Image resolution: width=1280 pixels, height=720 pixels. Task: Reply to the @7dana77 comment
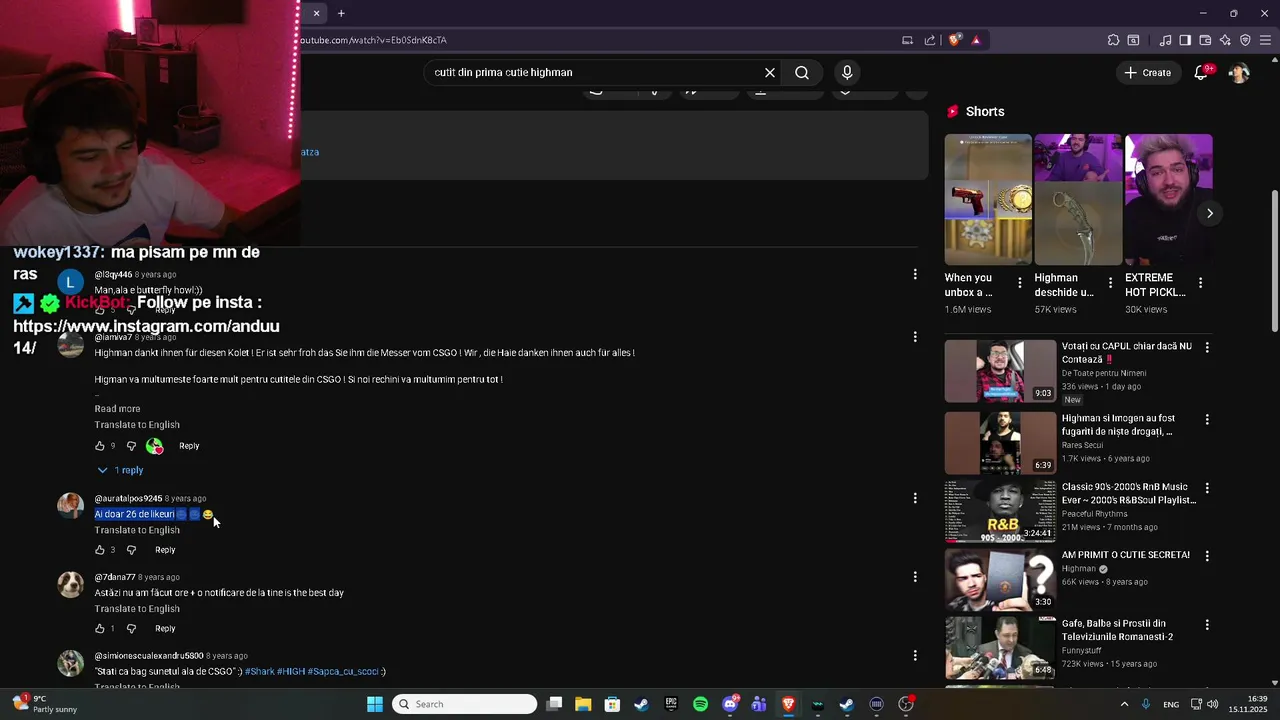[165, 629]
